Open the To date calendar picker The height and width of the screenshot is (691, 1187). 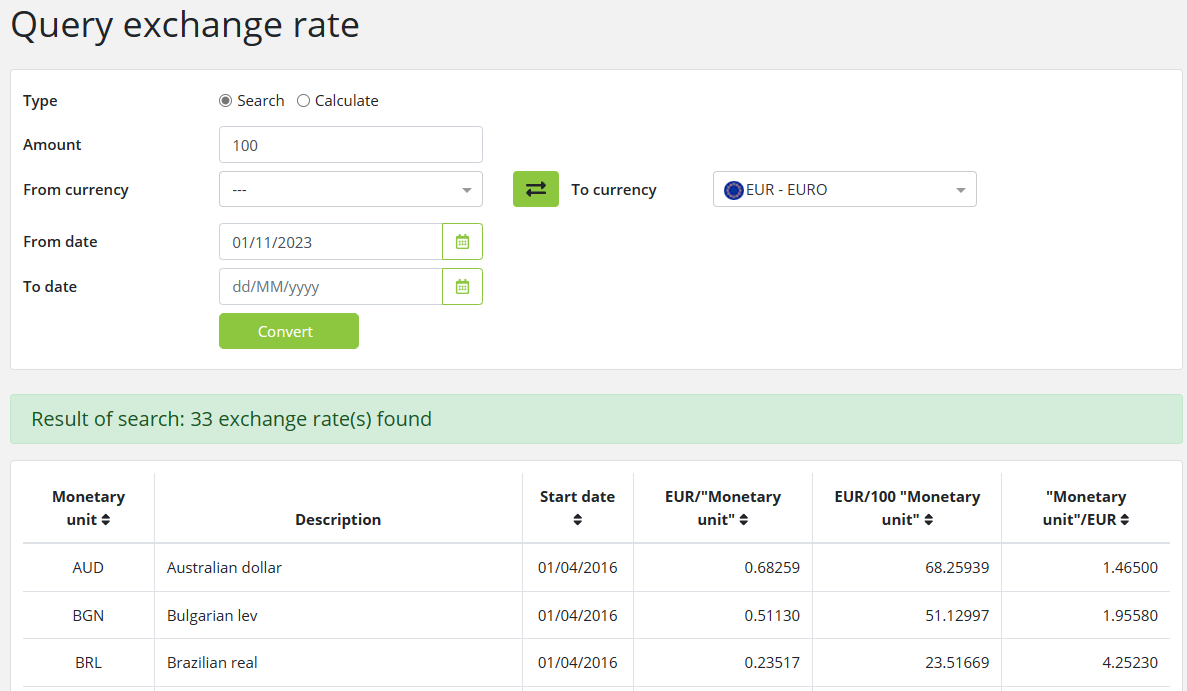pyautogui.click(x=462, y=287)
